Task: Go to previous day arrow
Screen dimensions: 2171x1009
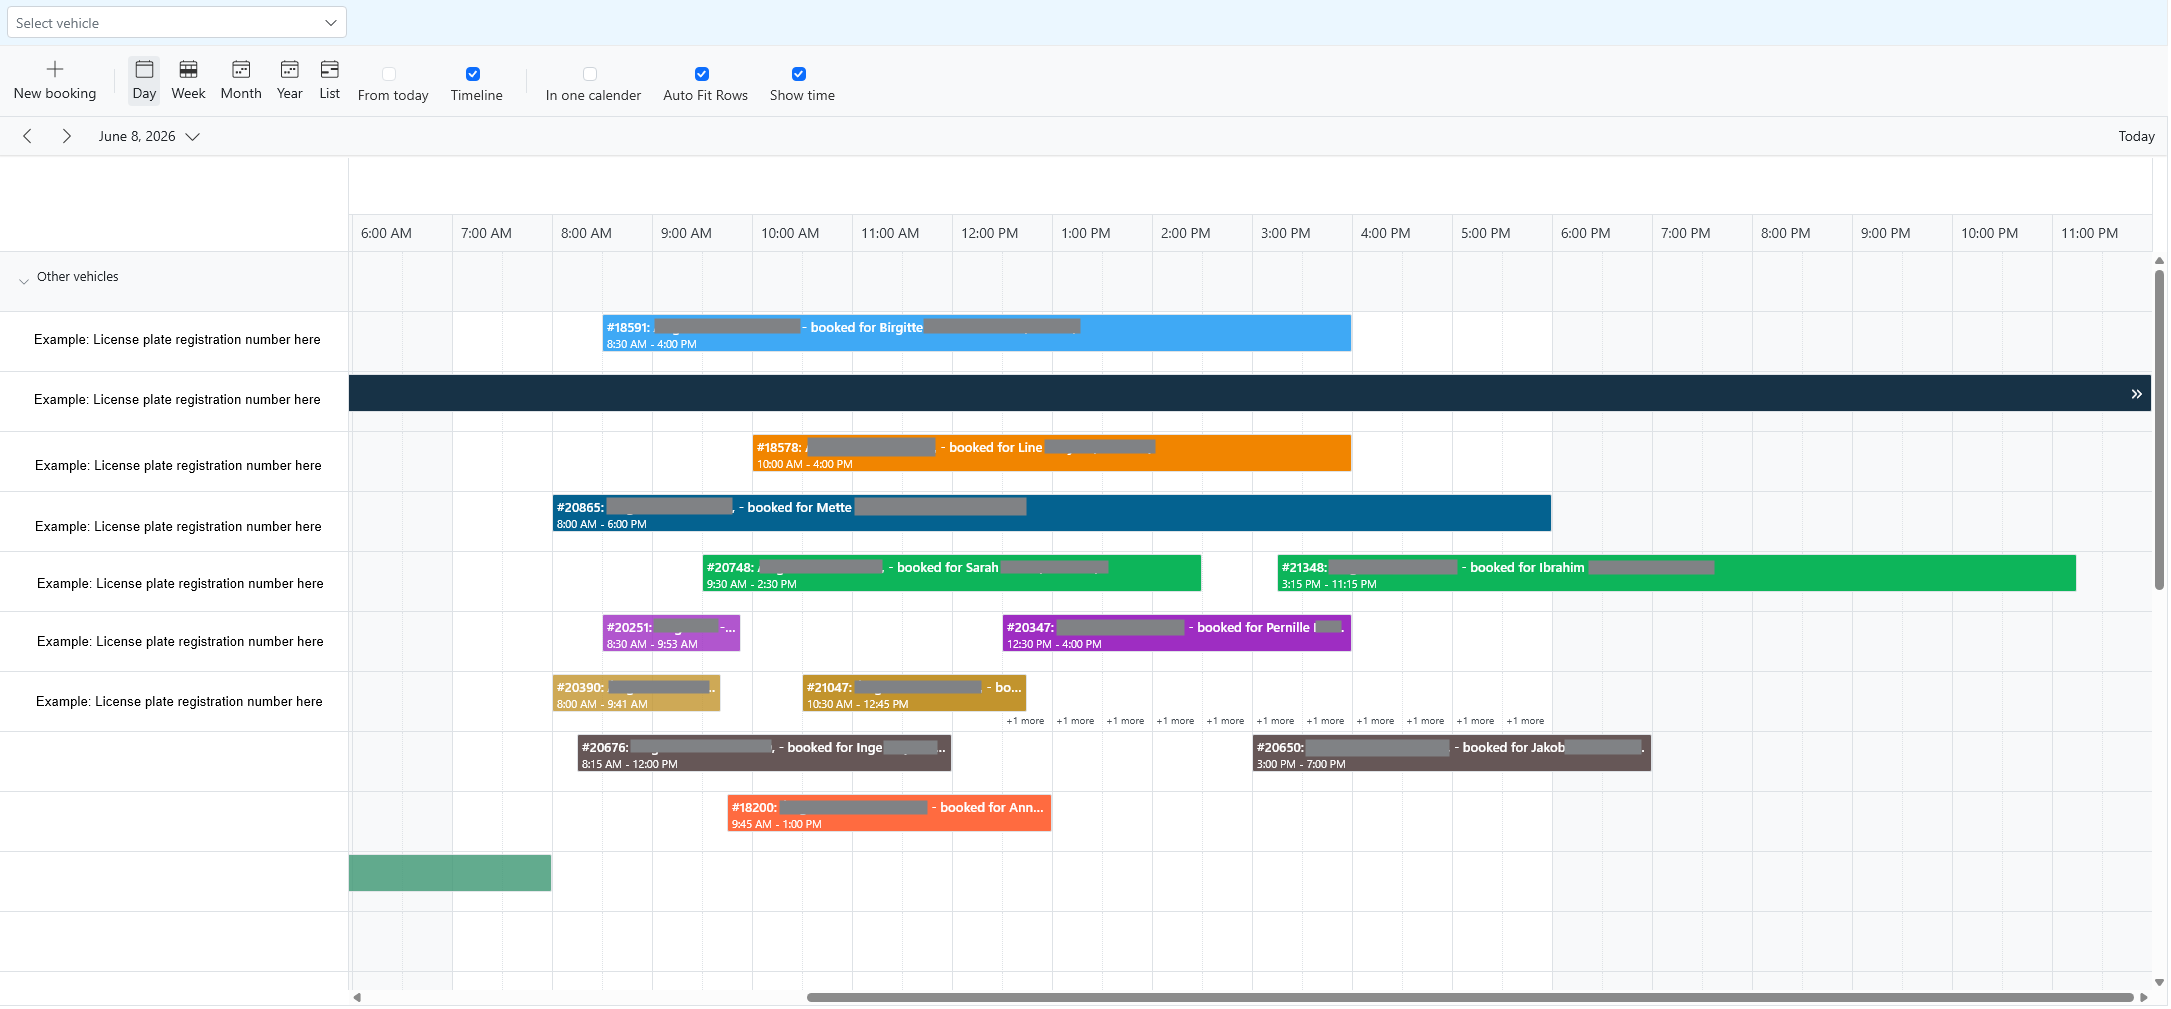Action: [x=27, y=136]
